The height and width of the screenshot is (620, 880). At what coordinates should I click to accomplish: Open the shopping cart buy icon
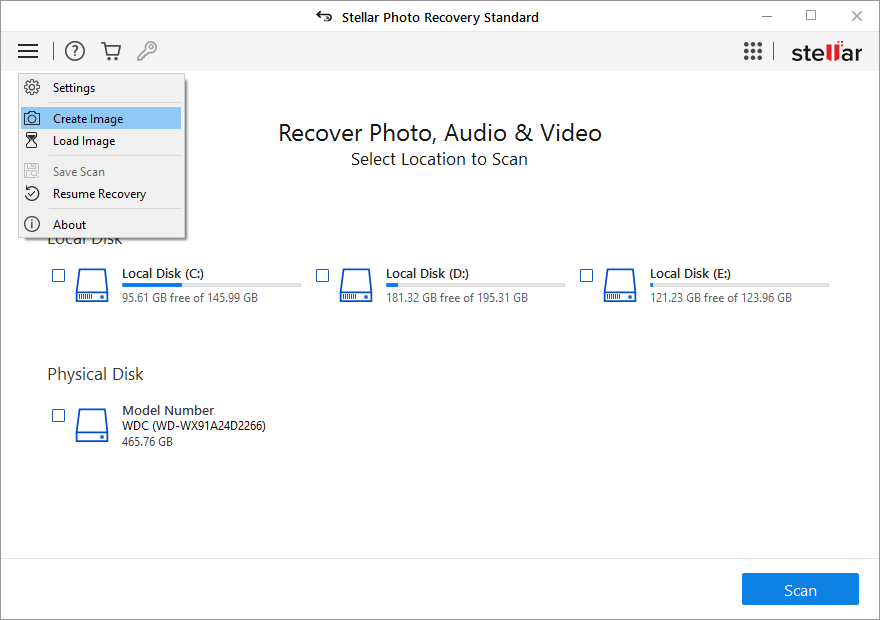[x=111, y=51]
